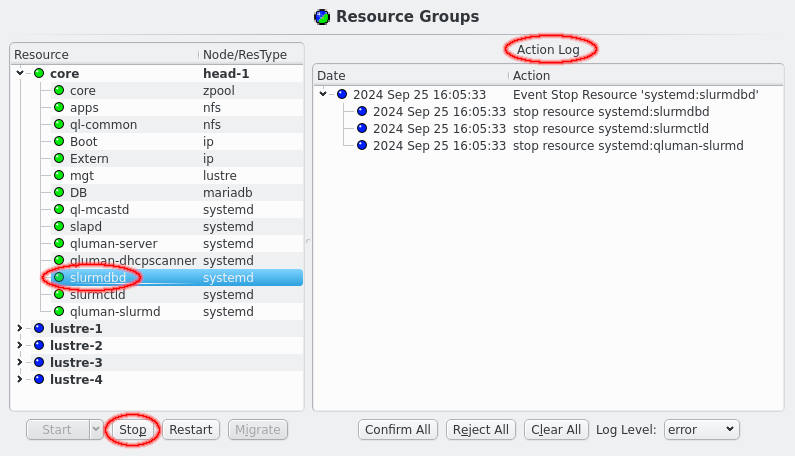Screen dimensions: 795x456
Task: Expand the lustre-4 resource group
Action: pos(20,380)
